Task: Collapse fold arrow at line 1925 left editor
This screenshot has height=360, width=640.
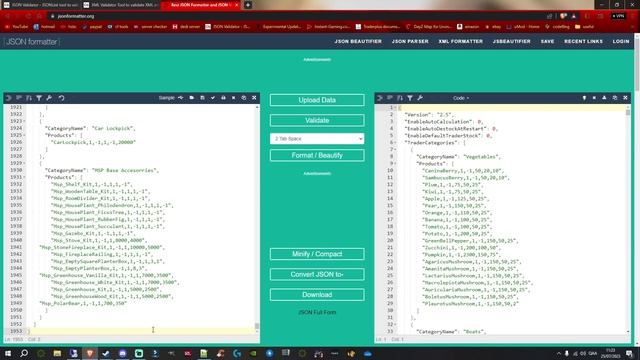Action: [x=24, y=135]
